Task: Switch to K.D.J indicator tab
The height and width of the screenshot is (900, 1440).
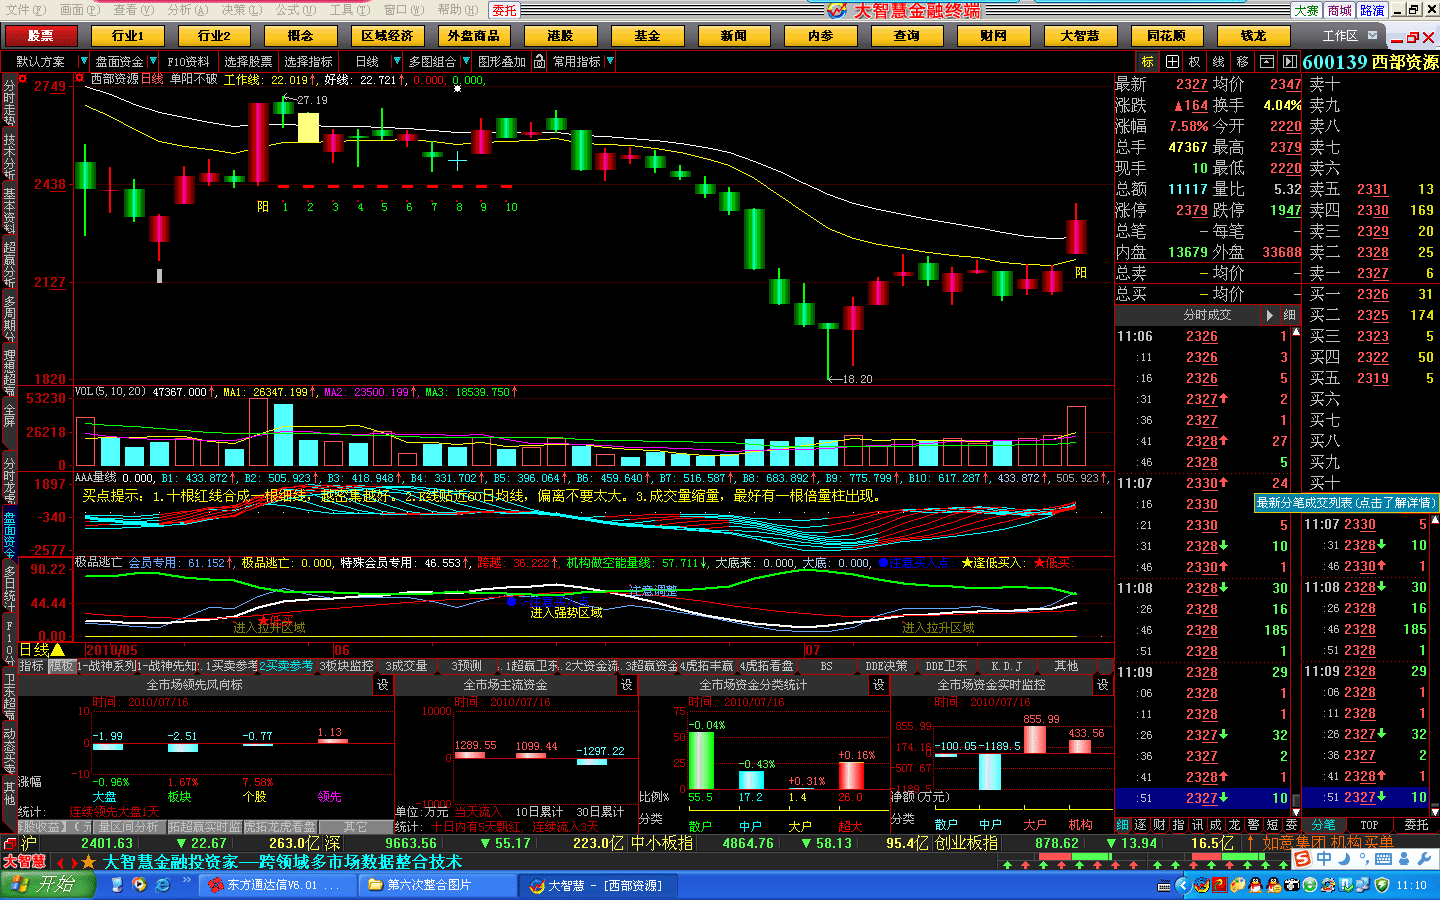Action: pos(1006,666)
